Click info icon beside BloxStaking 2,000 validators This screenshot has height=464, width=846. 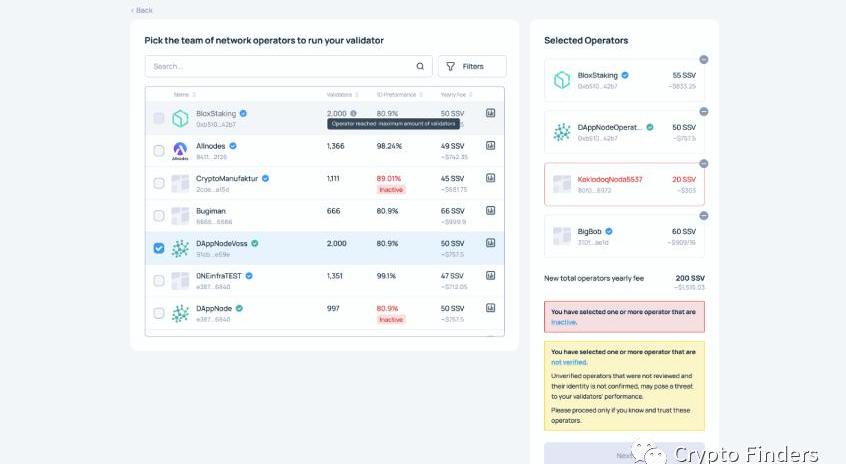click(353, 113)
